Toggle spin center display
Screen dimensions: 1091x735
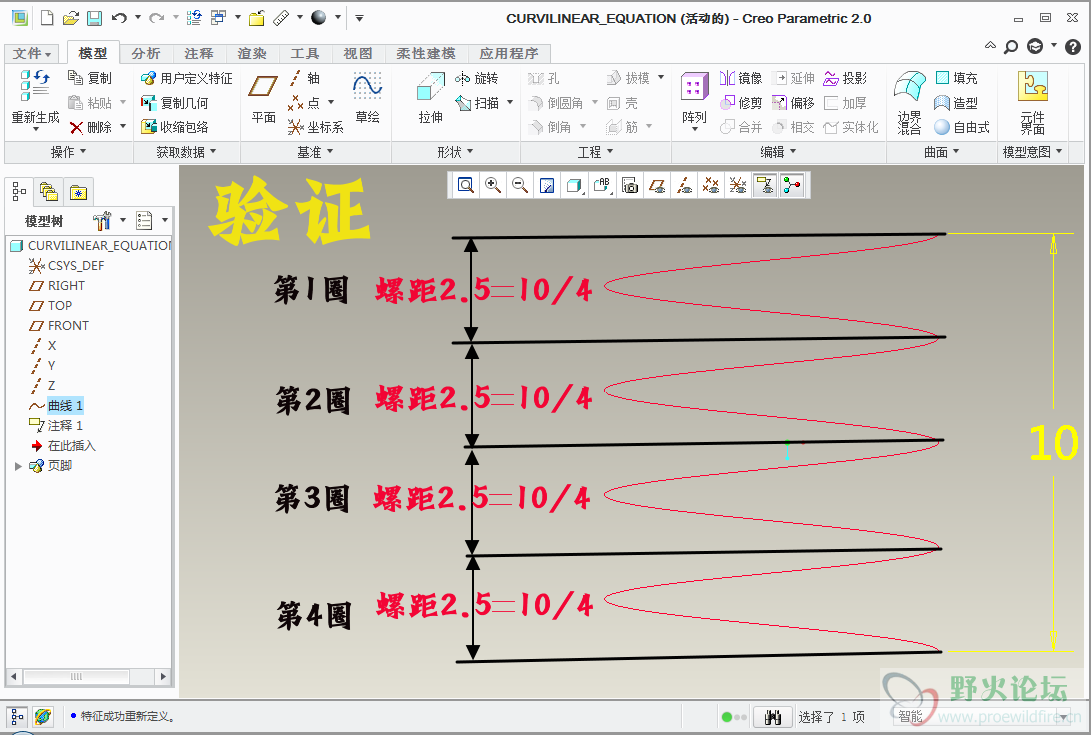tap(792, 185)
